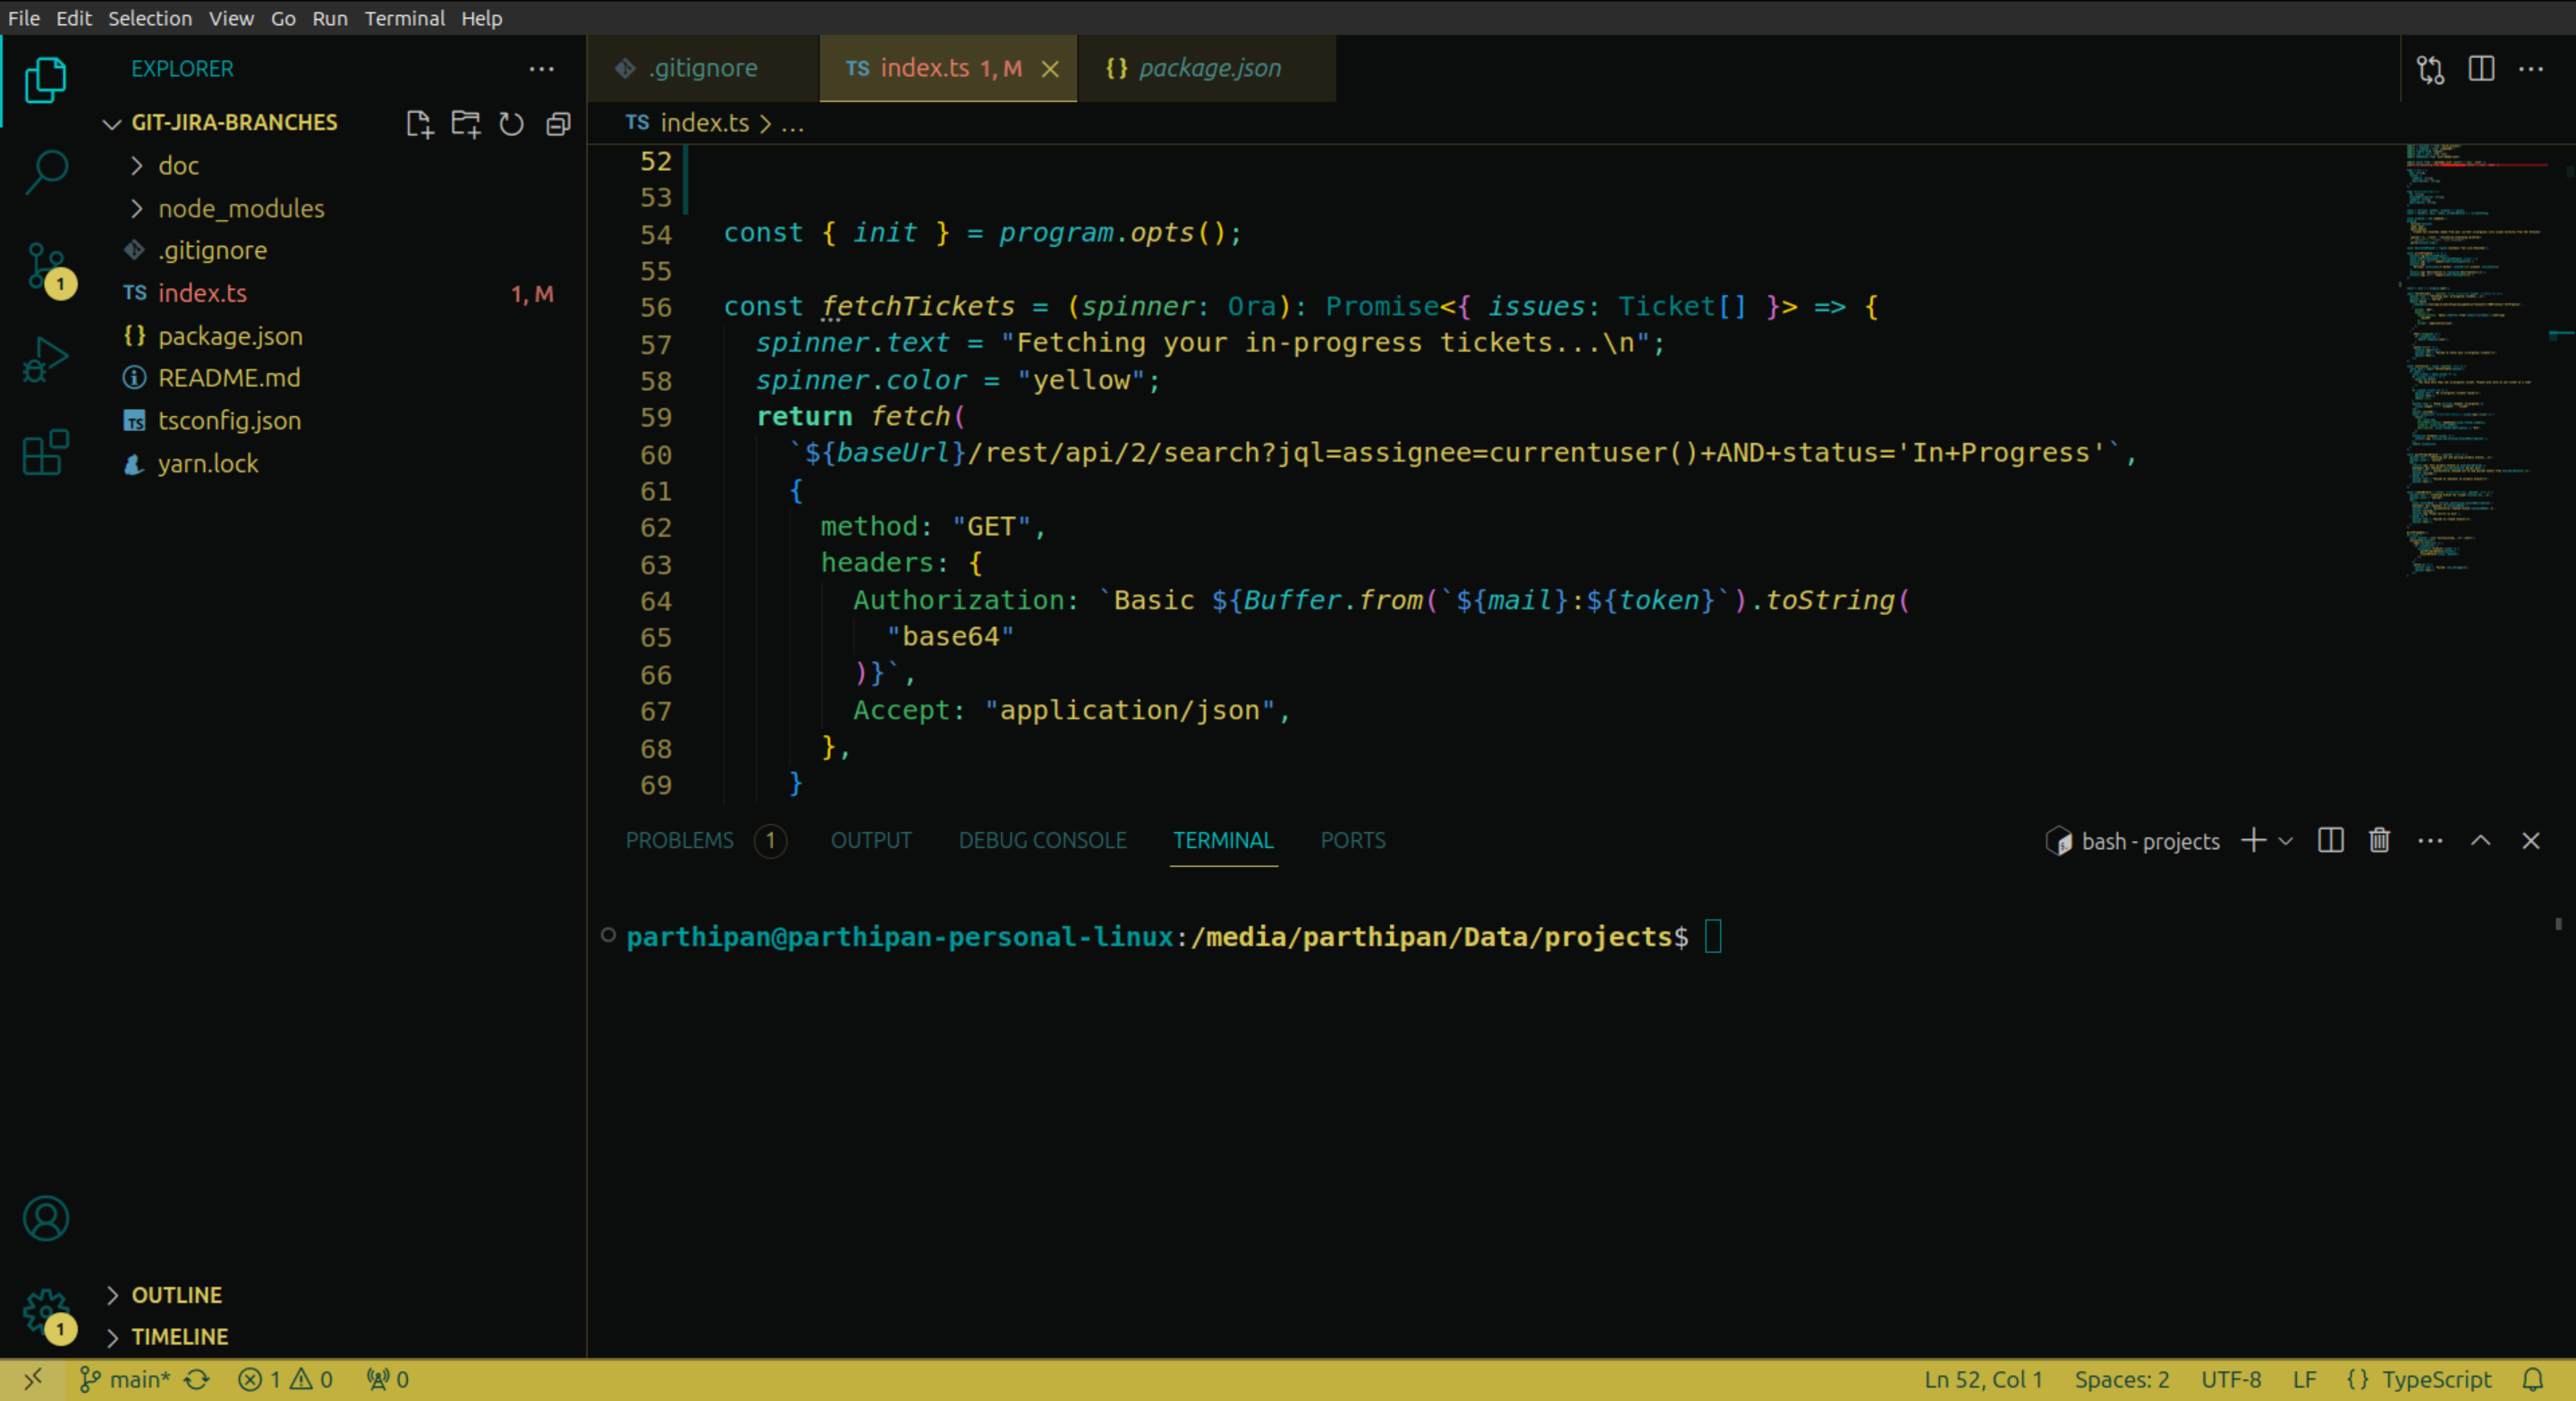Maximize the panel size with chevron up
Screen dimensions: 2576x1401
pyautogui.click(x=2481, y=841)
